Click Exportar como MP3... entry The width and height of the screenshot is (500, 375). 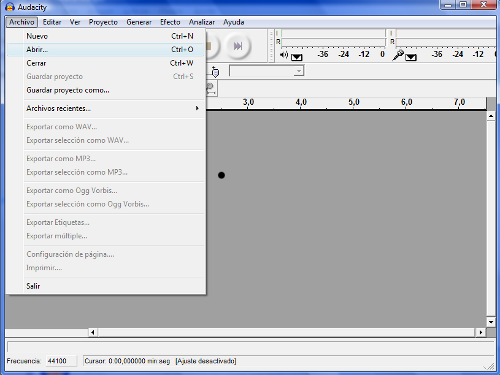point(106,159)
